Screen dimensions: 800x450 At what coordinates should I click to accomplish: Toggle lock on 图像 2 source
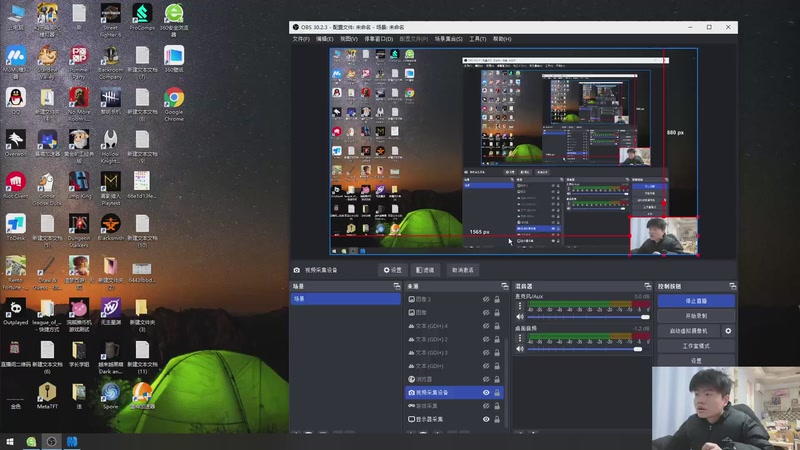497,299
